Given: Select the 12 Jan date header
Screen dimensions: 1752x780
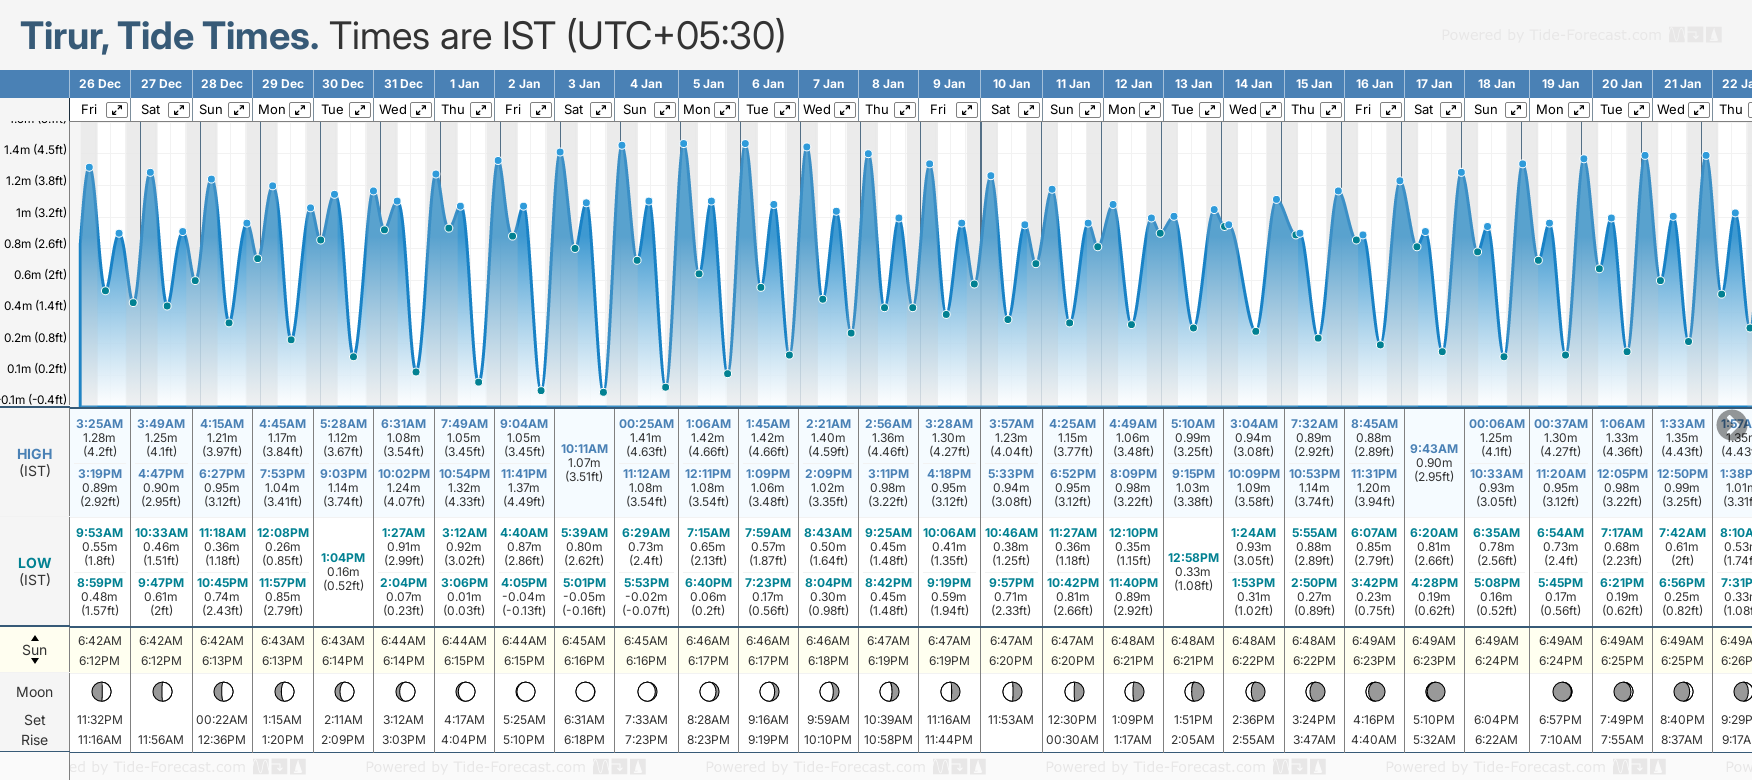Looking at the screenshot, I should coord(1133,84).
